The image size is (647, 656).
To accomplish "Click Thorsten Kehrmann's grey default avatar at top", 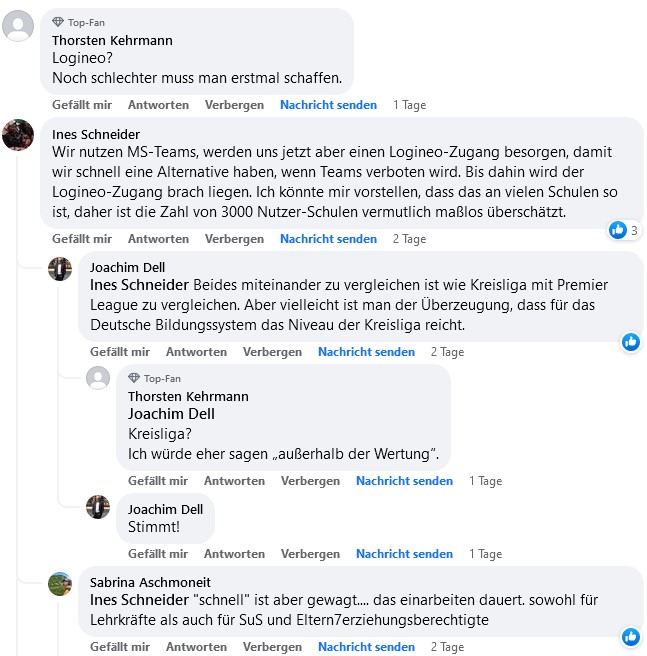I will [18, 26].
